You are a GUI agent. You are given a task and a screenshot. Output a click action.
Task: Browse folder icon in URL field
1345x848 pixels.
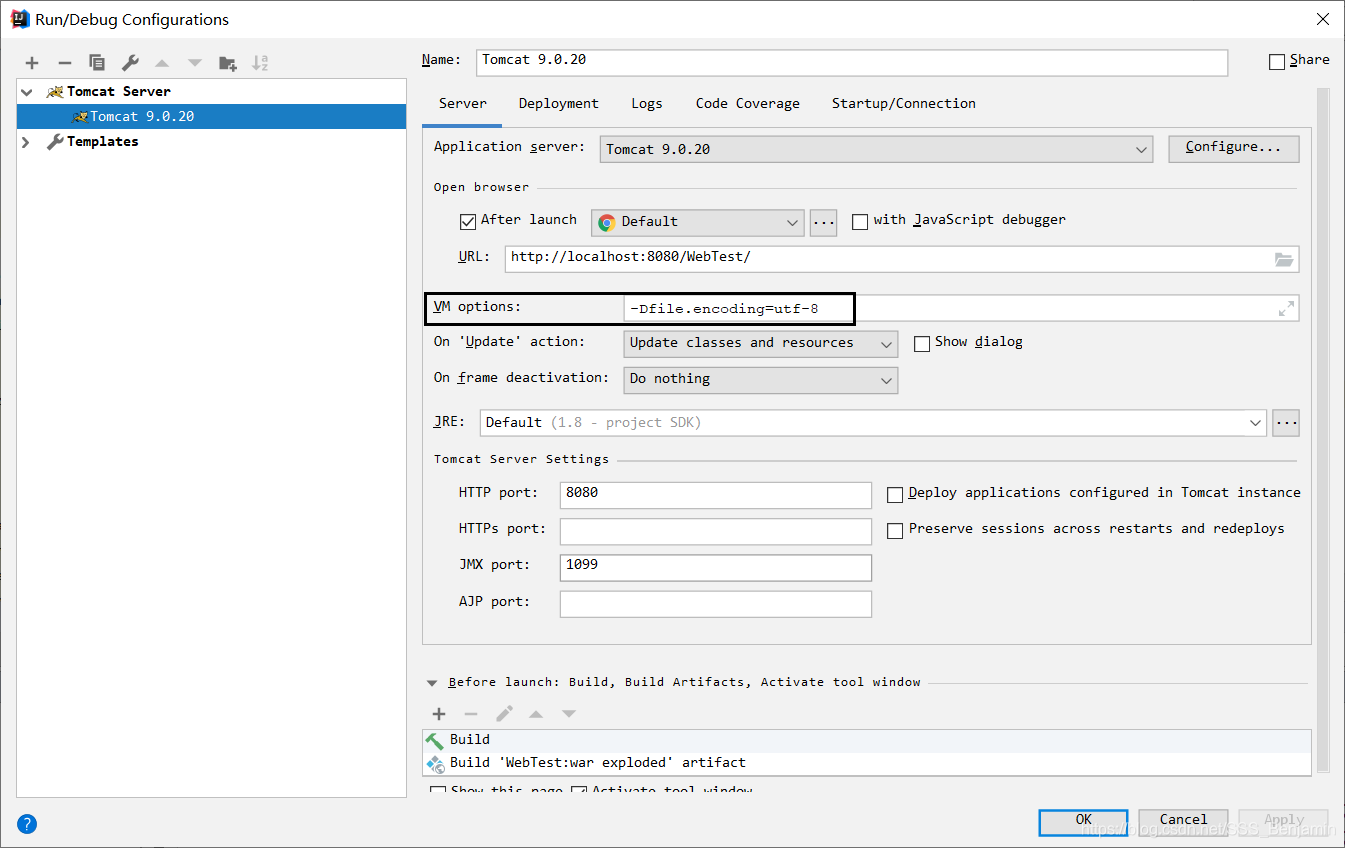coord(1284,259)
